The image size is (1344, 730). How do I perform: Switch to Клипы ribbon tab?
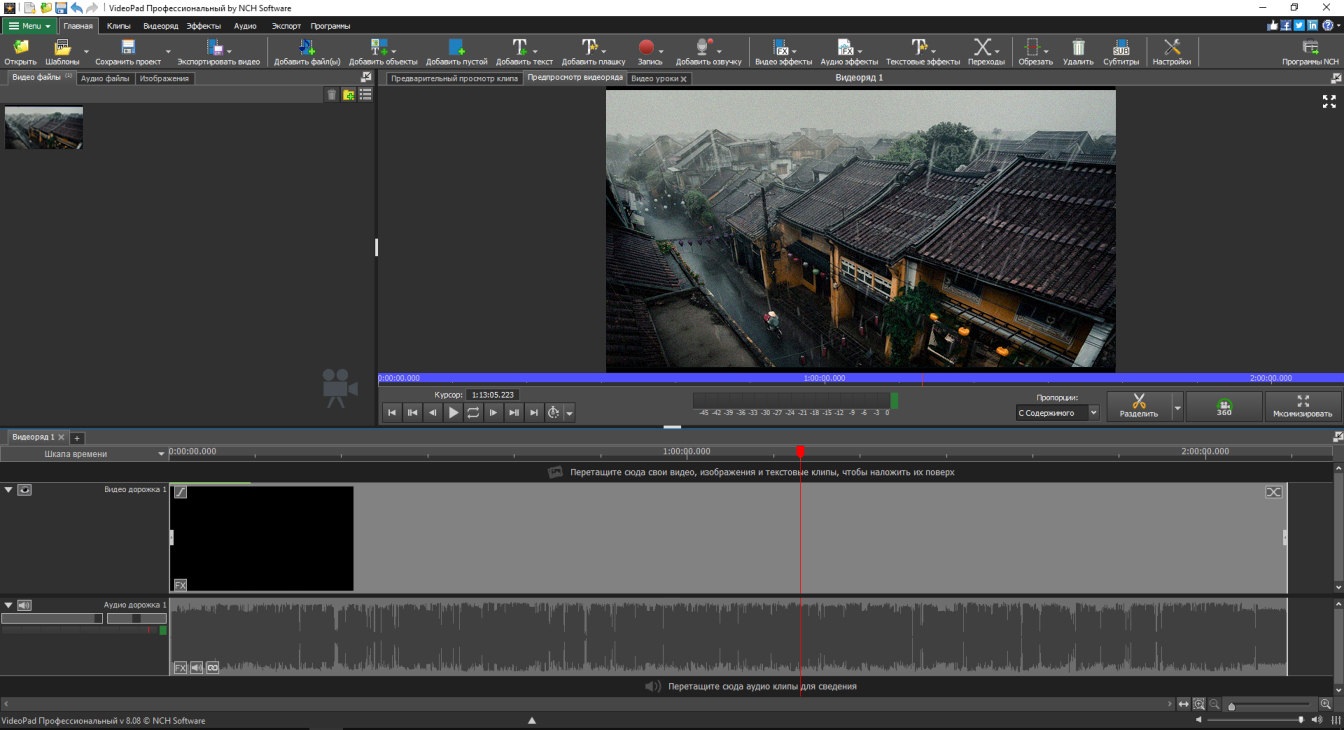(119, 26)
